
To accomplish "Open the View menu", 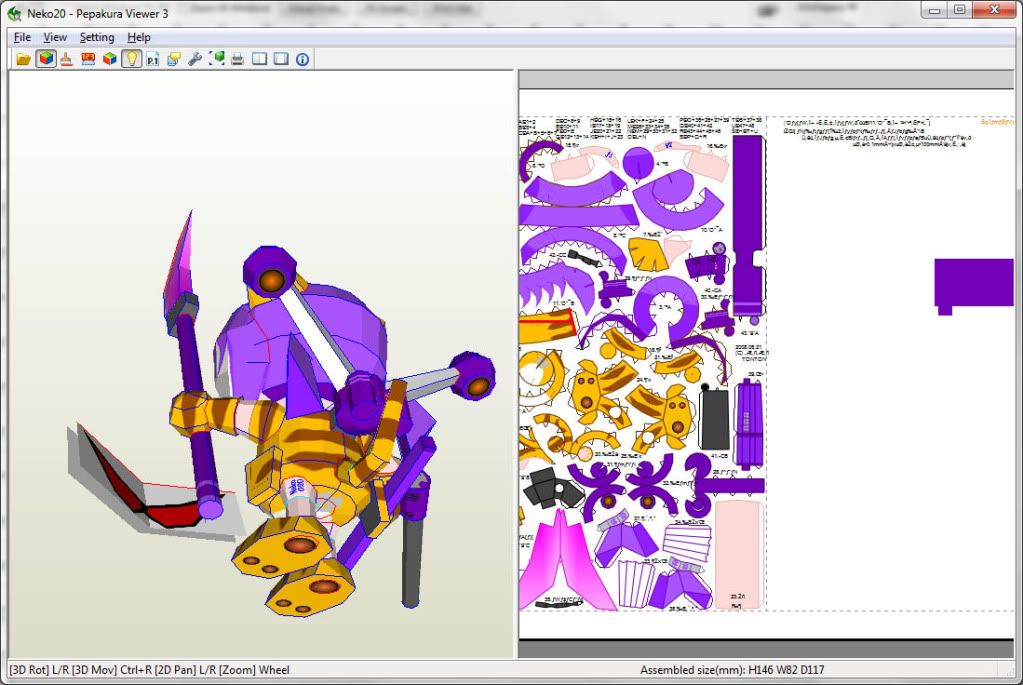I will point(55,37).
